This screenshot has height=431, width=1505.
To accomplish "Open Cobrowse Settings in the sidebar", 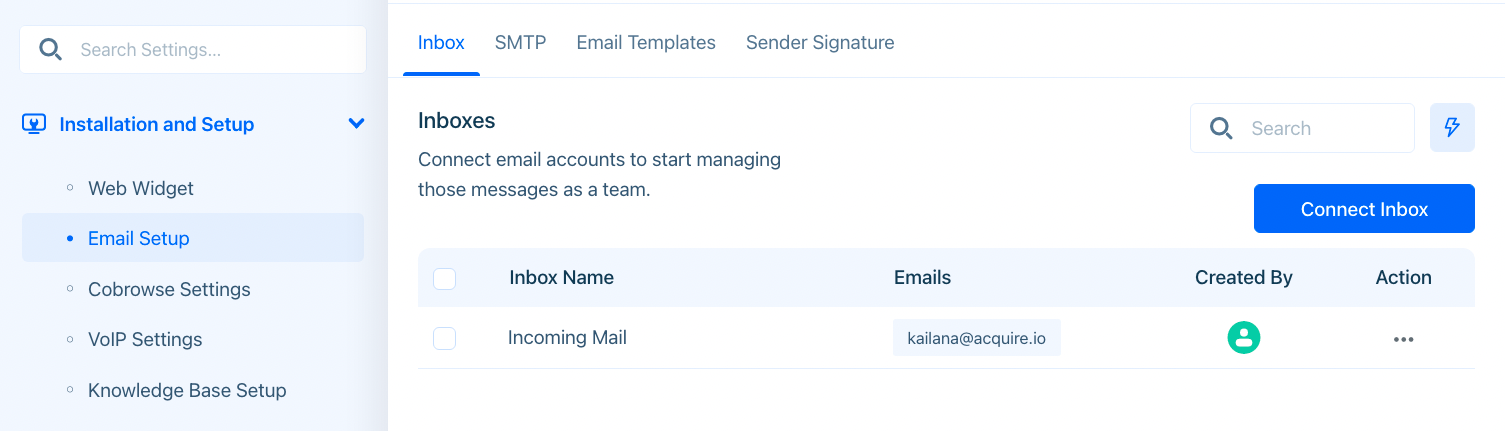I will [169, 289].
